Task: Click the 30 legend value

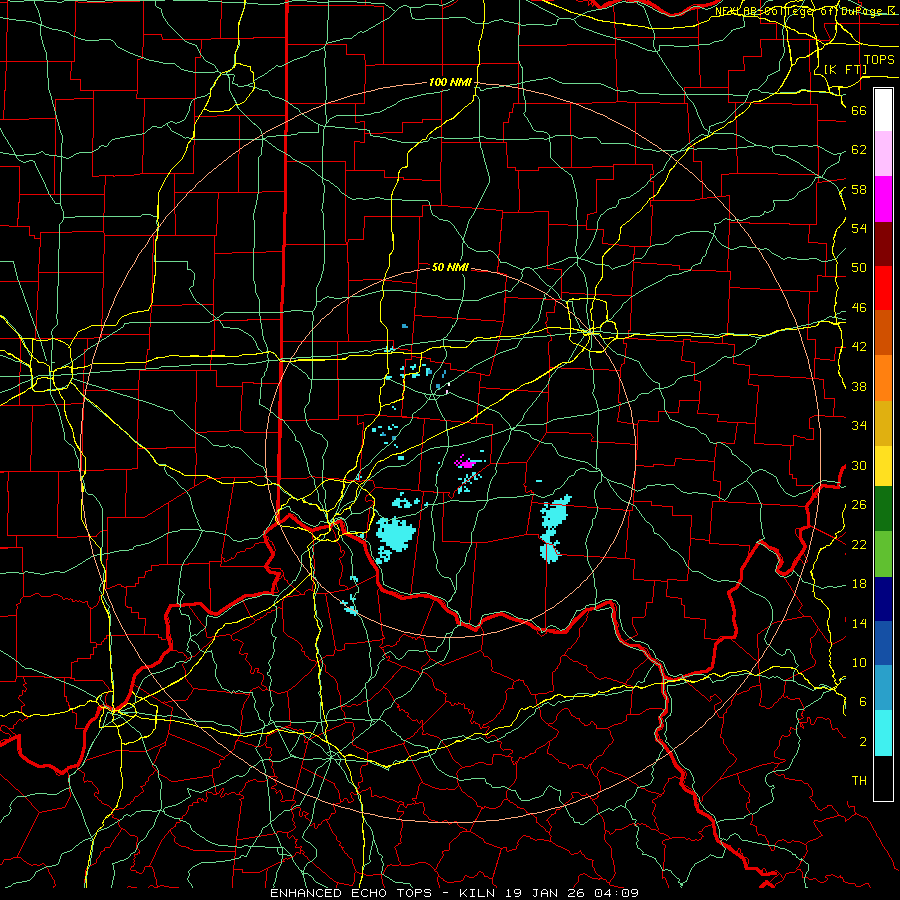Action: click(859, 465)
